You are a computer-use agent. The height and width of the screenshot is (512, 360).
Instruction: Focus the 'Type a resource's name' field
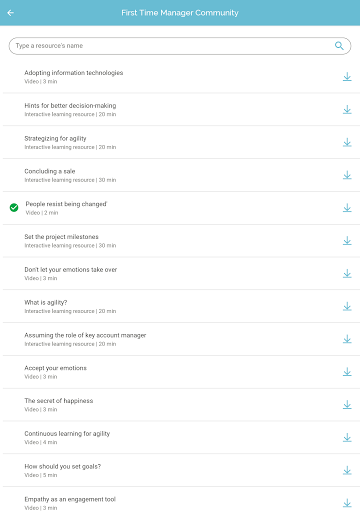pyautogui.click(x=180, y=46)
